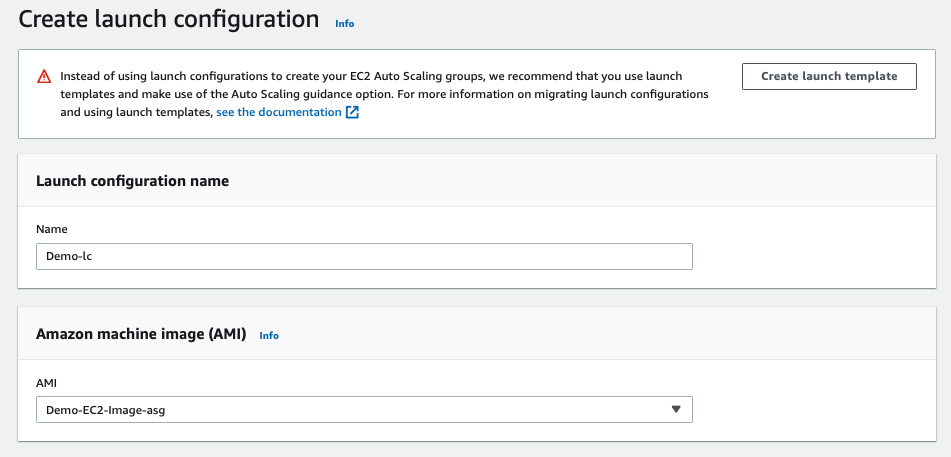
Task: Click the external link icon after documentation
Action: coord(352,112)
